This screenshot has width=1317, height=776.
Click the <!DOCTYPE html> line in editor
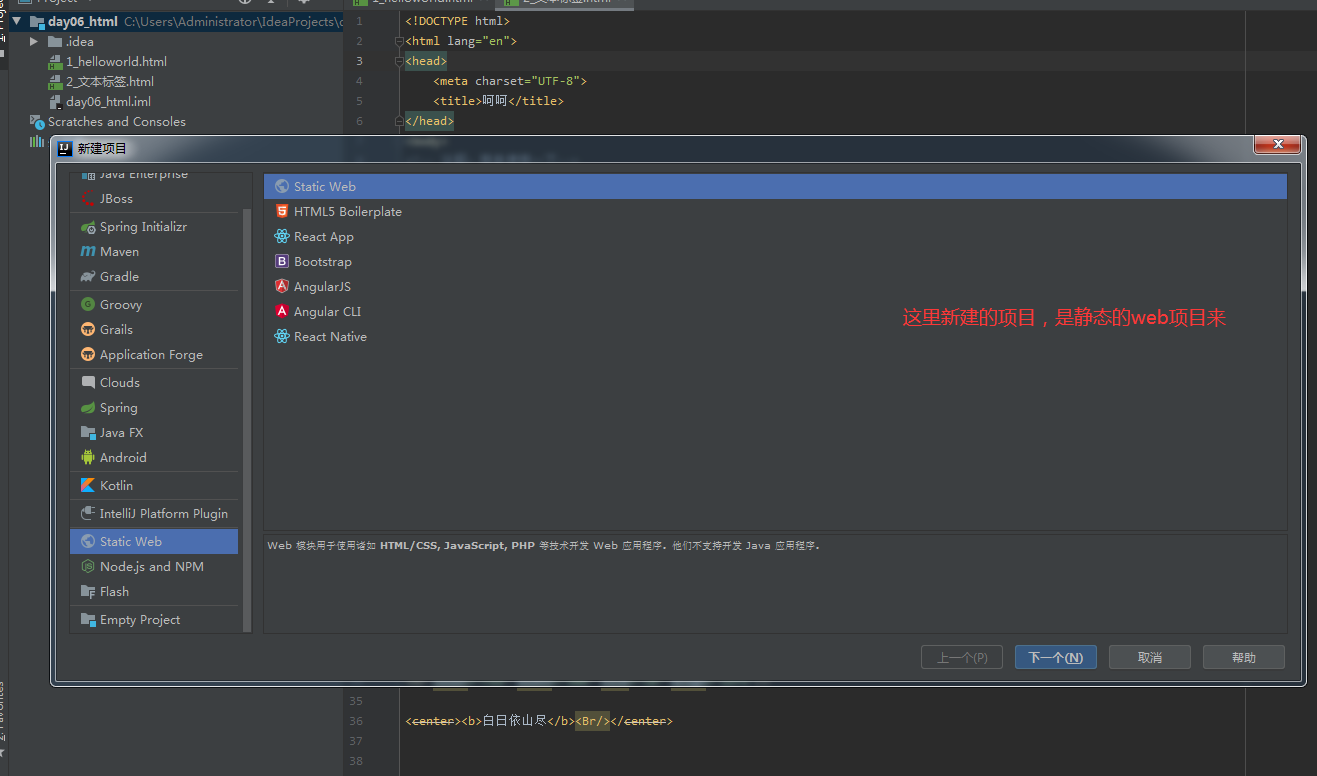coord(457,21)
